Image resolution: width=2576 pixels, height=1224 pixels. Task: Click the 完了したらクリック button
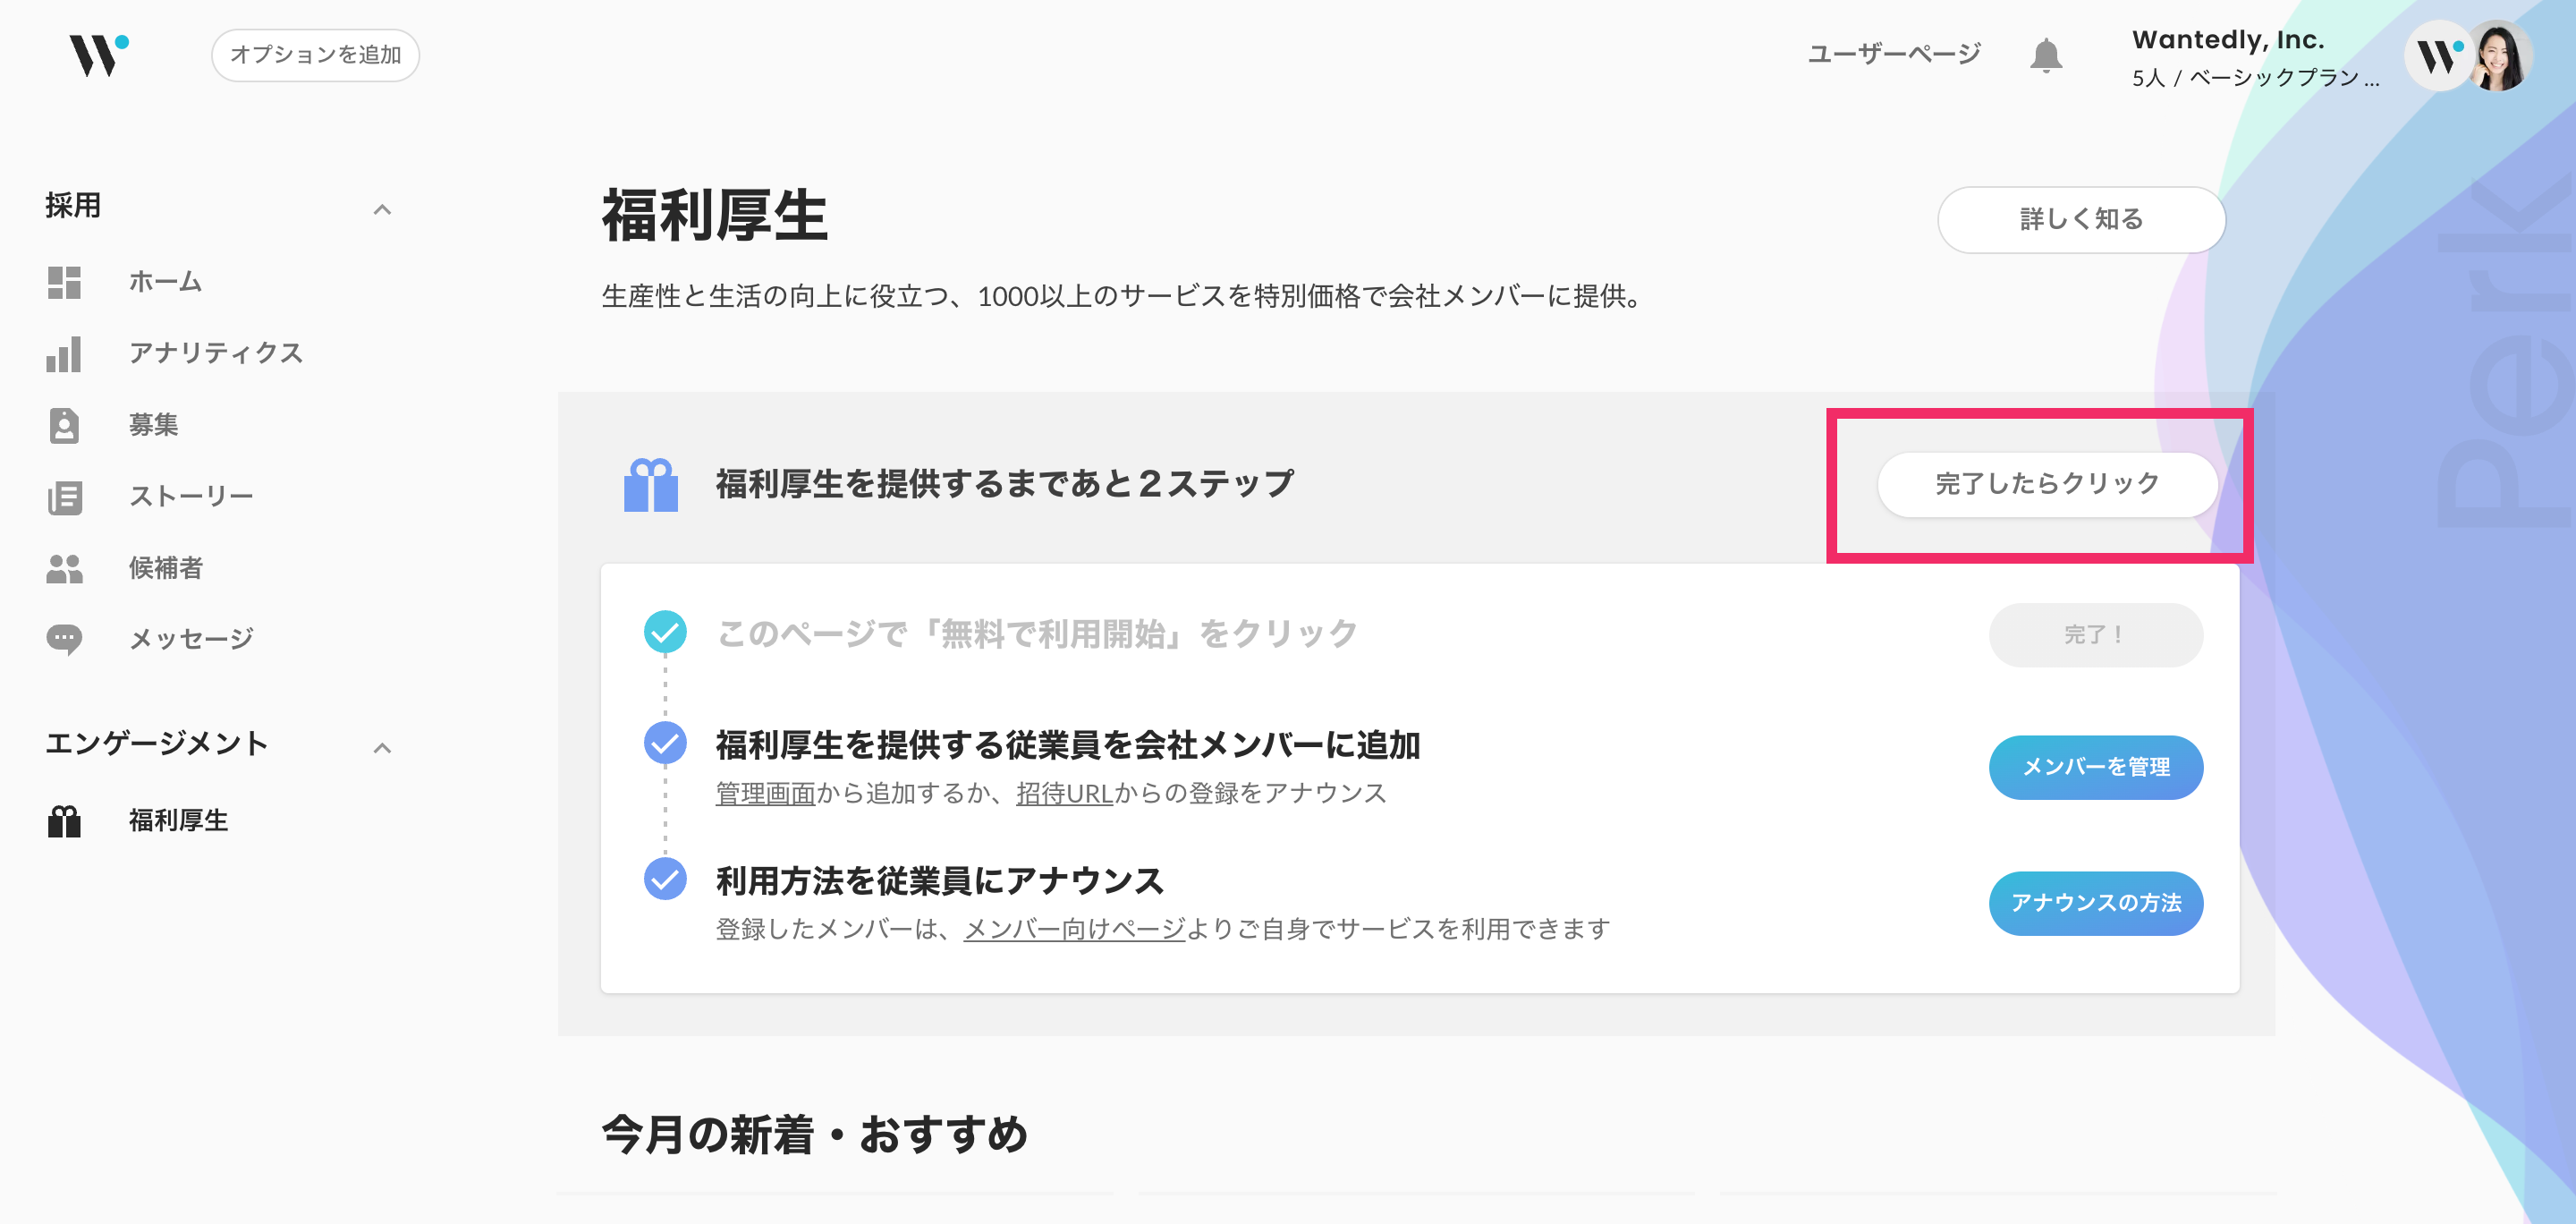[x=2047, y=484]
